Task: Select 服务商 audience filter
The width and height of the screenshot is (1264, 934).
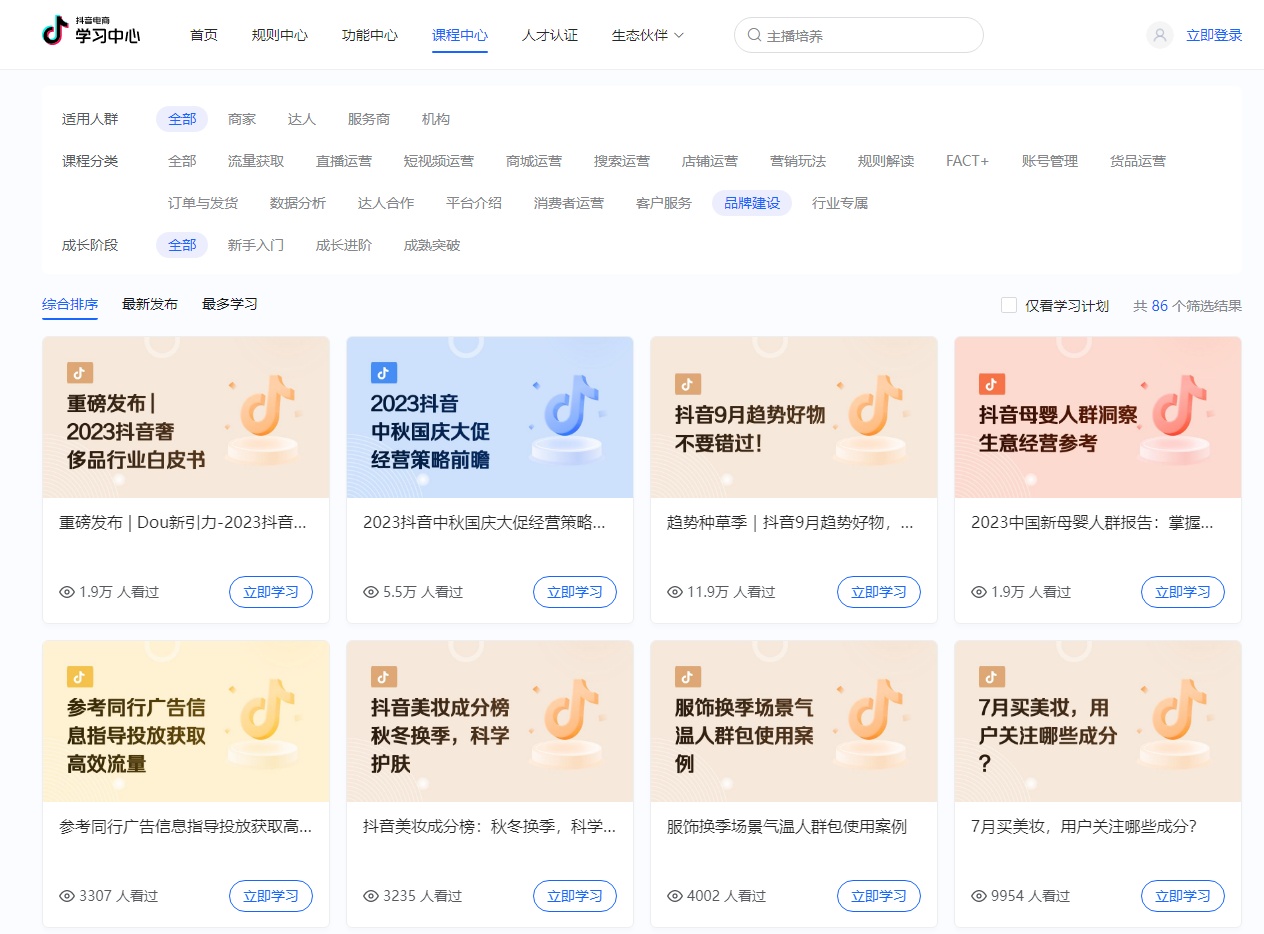Action: pos(369,119)
